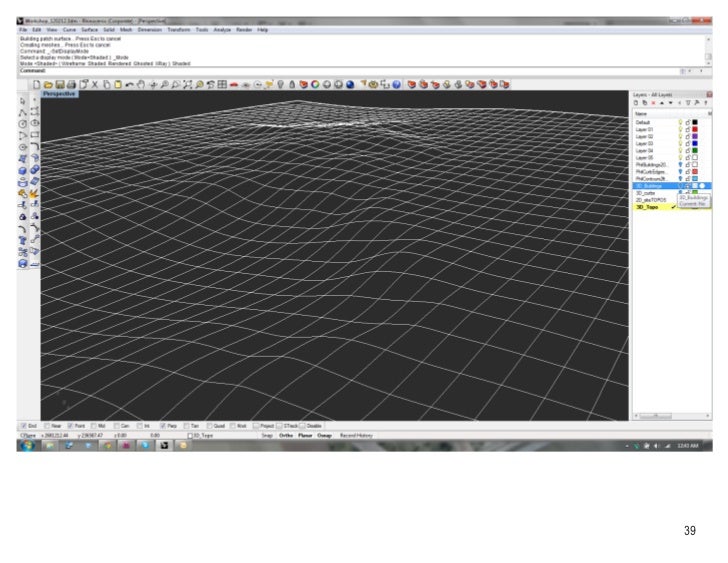Toggle the Perp osnap checkbox
The height and width of the screenshot is (563, 728).
(x=163, y=426)
